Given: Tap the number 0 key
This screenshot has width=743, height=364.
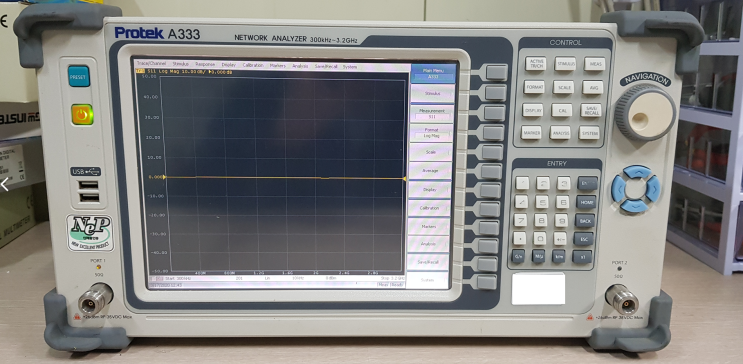Looking at the screenshot, I should click(540, 238).
